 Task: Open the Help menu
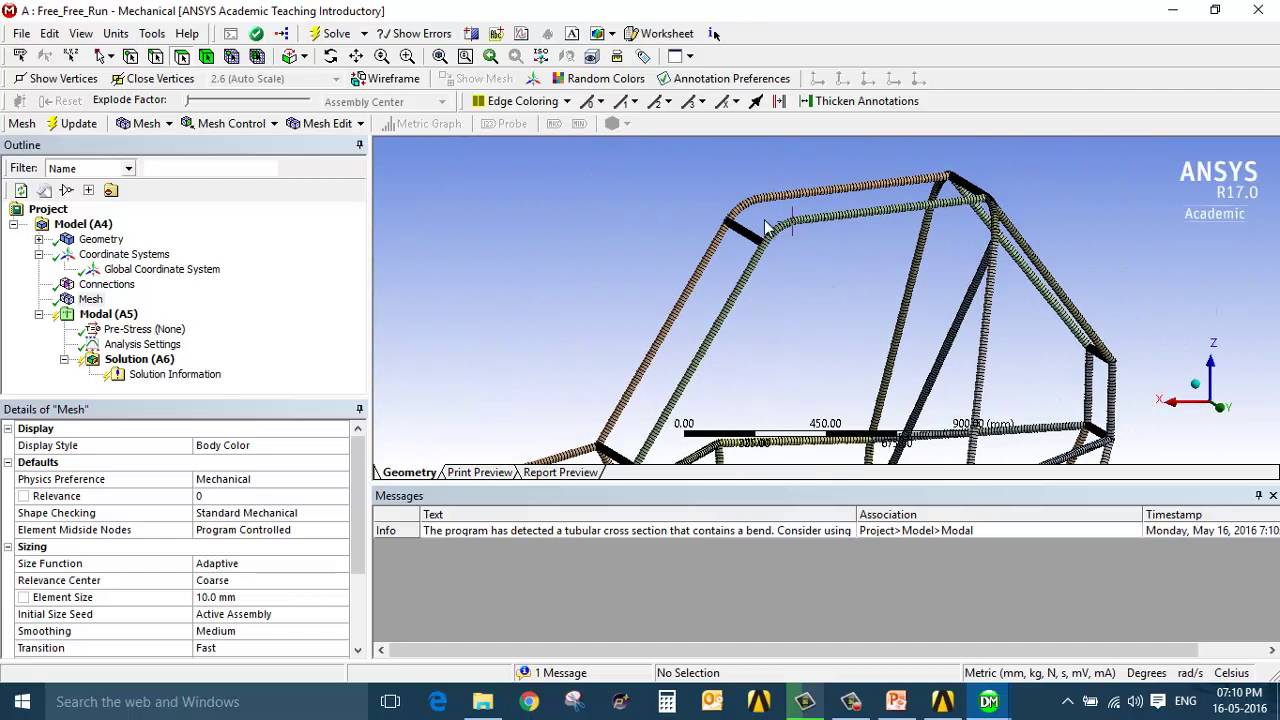(x=187, y=33)
